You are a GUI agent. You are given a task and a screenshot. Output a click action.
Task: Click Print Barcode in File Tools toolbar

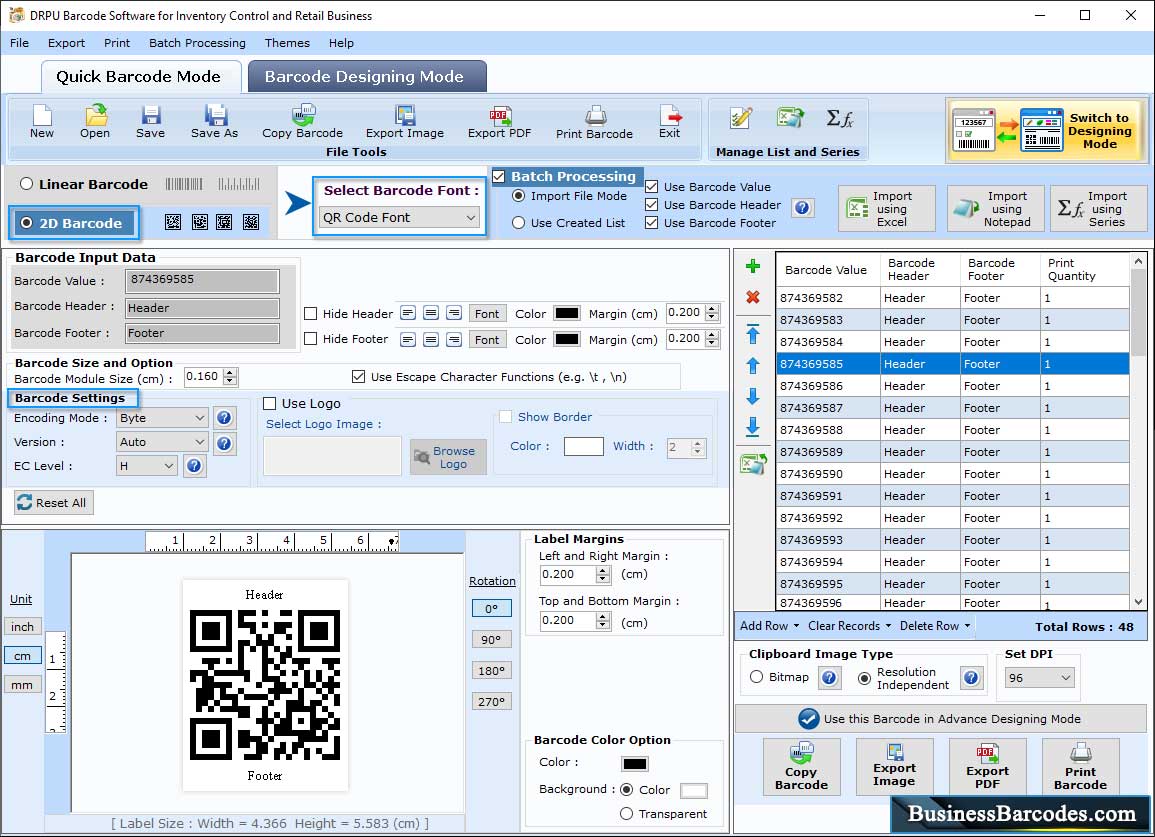click(x=594, y=122)
